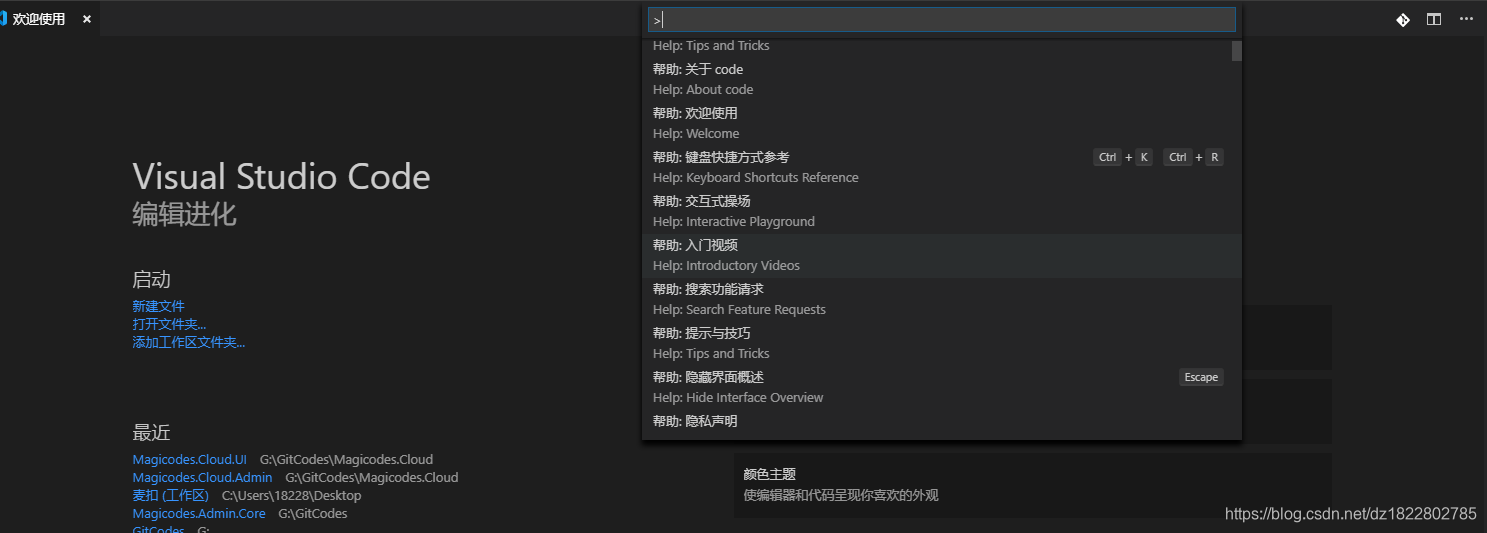Run command 帮助: 提示与技巧
Screen dimensions: 1487x533
pos(942,343)
